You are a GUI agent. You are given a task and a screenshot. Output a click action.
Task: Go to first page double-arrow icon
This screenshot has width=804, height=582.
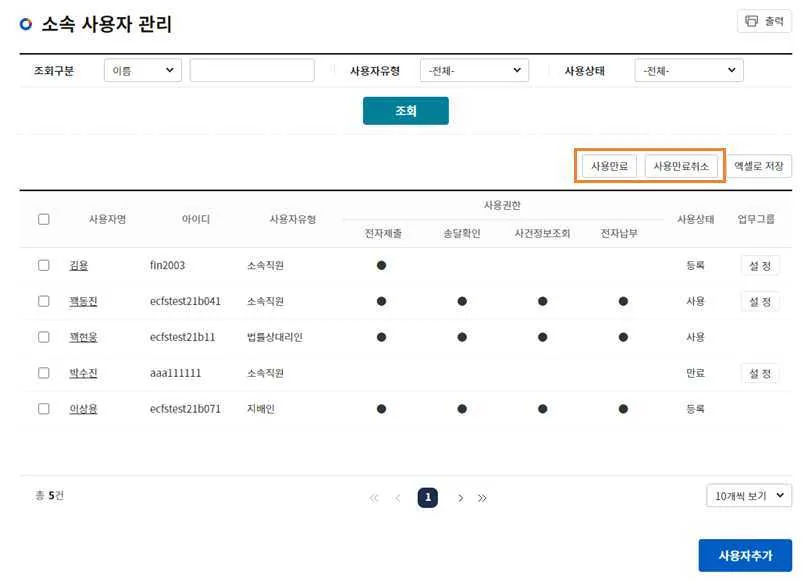click(374, 498)
